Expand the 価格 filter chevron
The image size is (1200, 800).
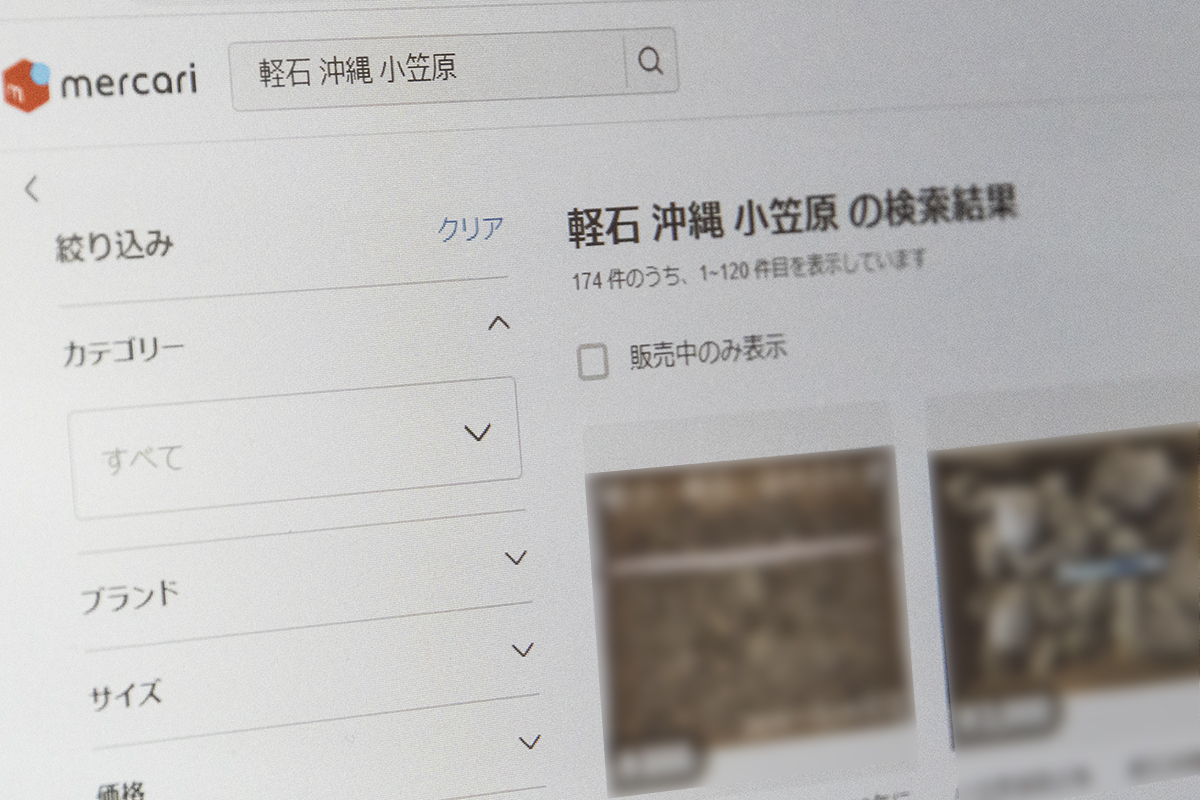(530, 742)
